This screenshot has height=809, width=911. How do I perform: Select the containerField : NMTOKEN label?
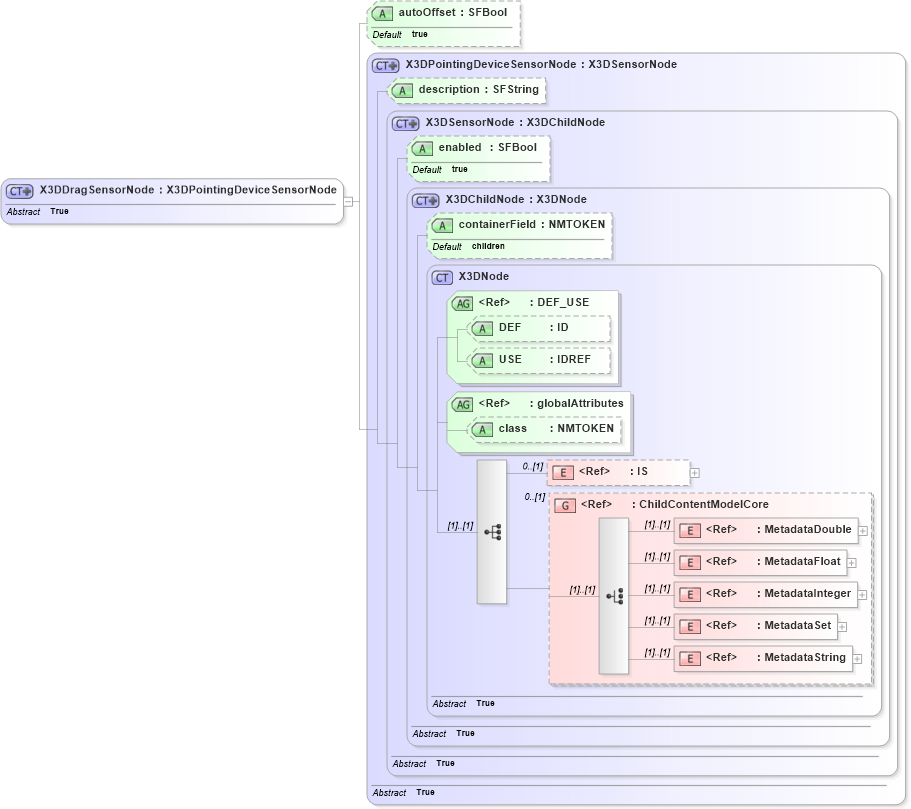tap(532, 224)
